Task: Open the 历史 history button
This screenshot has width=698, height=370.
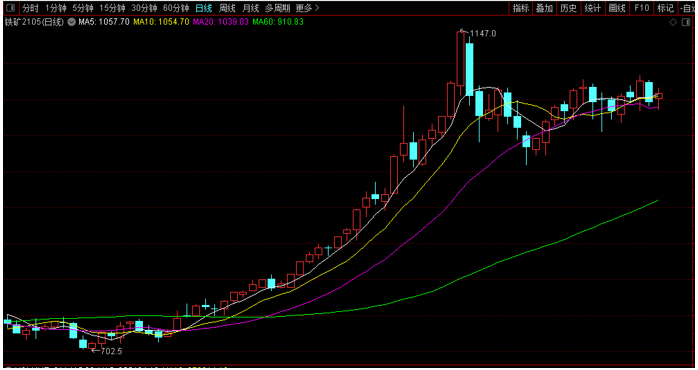Action: point(568,8)
